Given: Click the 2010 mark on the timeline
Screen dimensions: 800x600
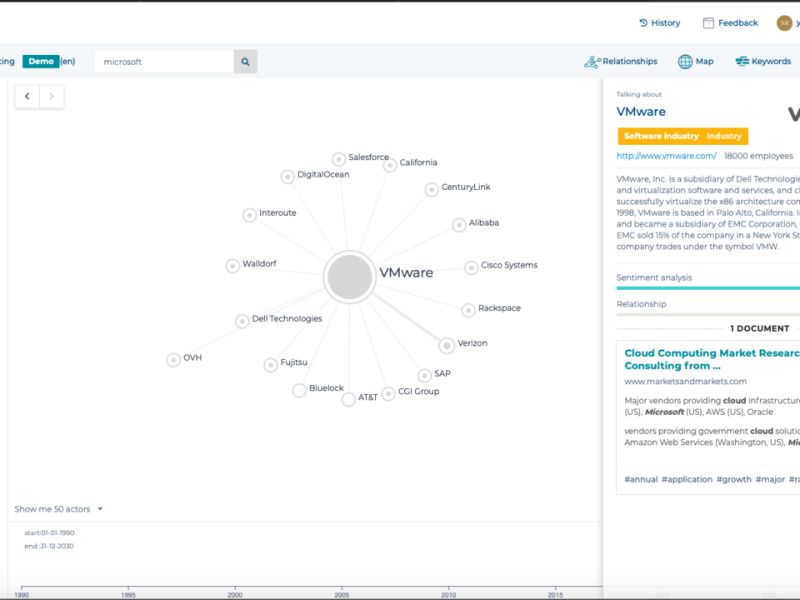Looking at the screenshot, I should [x=448, y=595].
